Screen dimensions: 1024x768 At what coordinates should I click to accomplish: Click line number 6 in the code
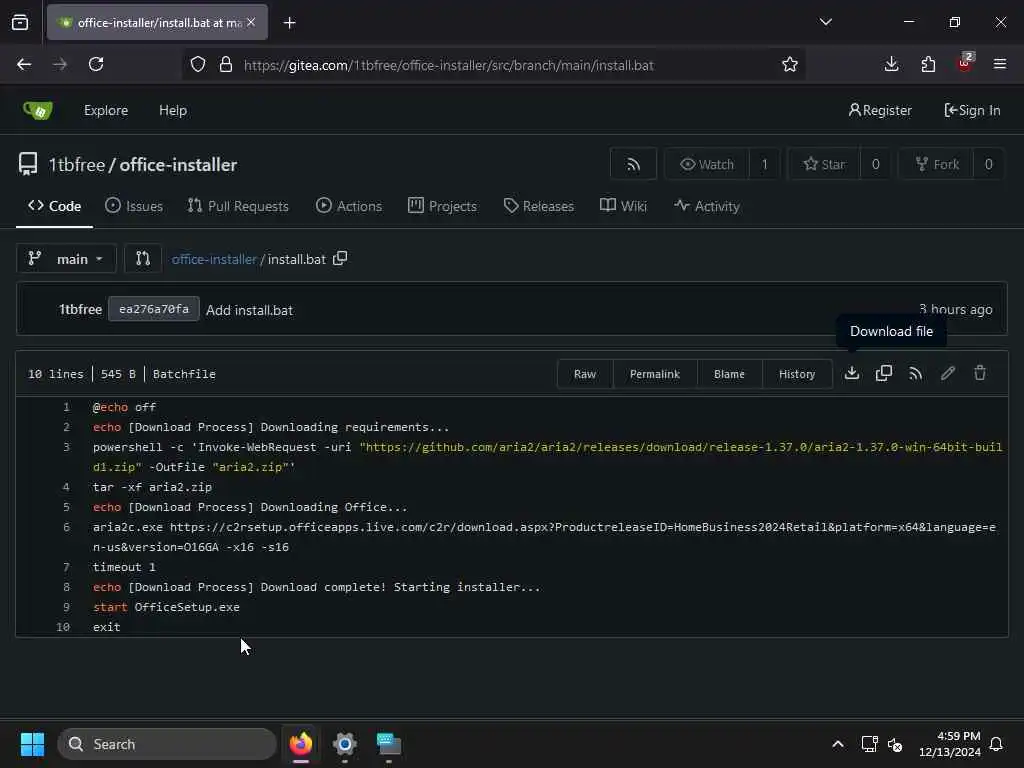point(66,527)
